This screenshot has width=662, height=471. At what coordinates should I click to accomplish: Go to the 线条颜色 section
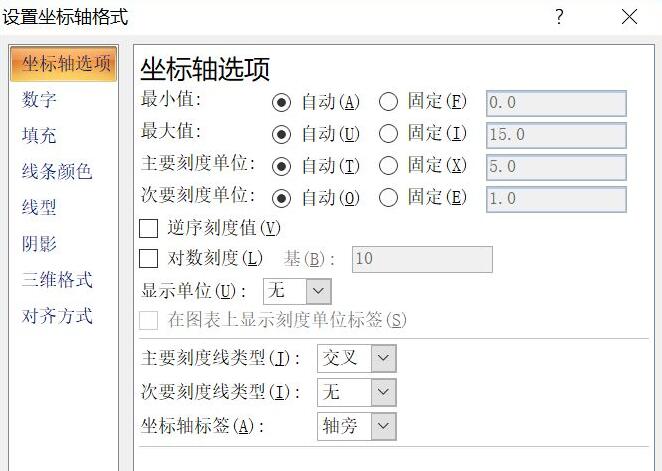57,172
